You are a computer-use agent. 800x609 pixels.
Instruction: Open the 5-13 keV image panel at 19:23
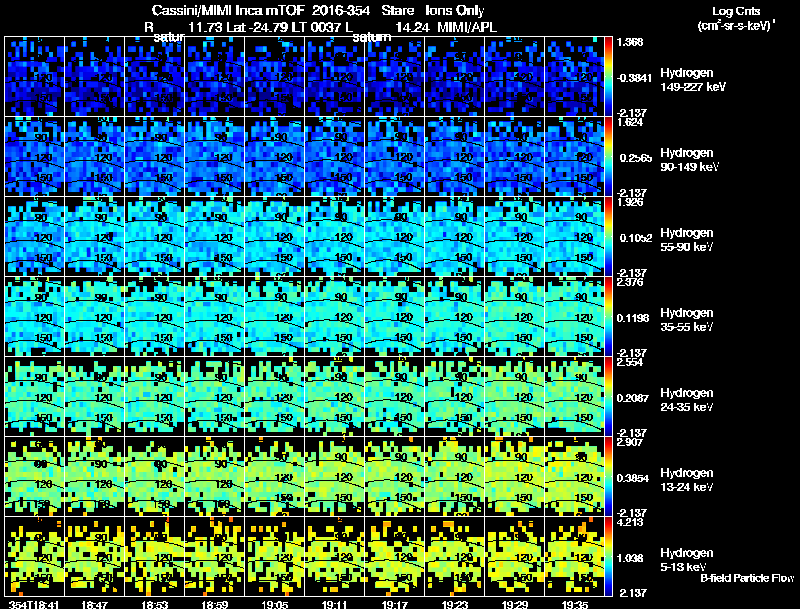pyautogui.click(x=455, y=557)
